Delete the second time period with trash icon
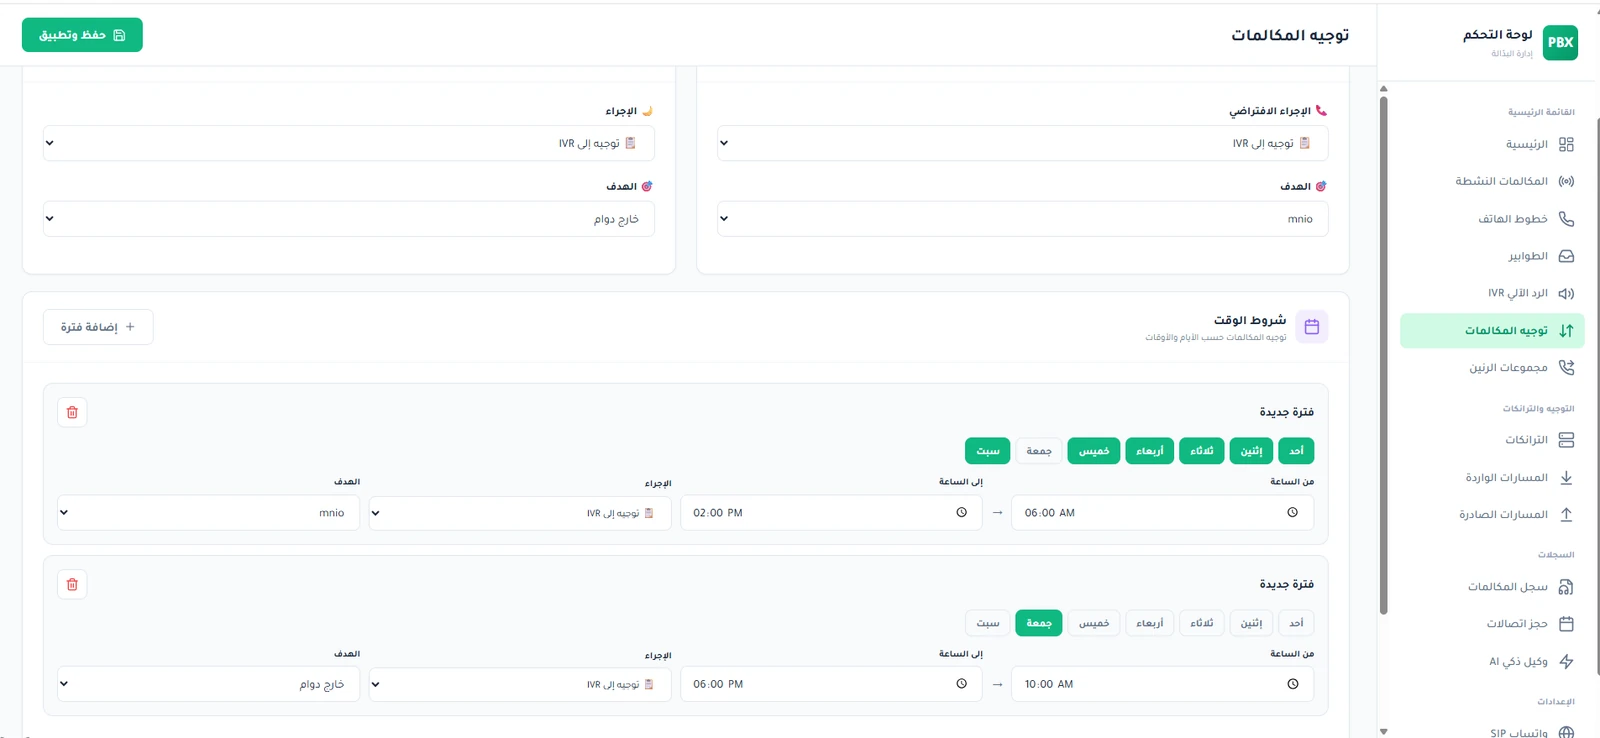 point(72,584)
